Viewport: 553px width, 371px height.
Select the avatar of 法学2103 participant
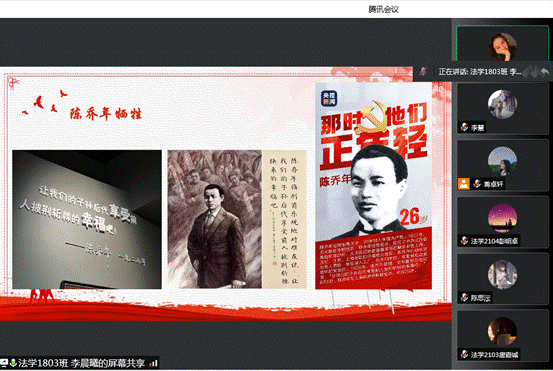click(x=503, y=332)
